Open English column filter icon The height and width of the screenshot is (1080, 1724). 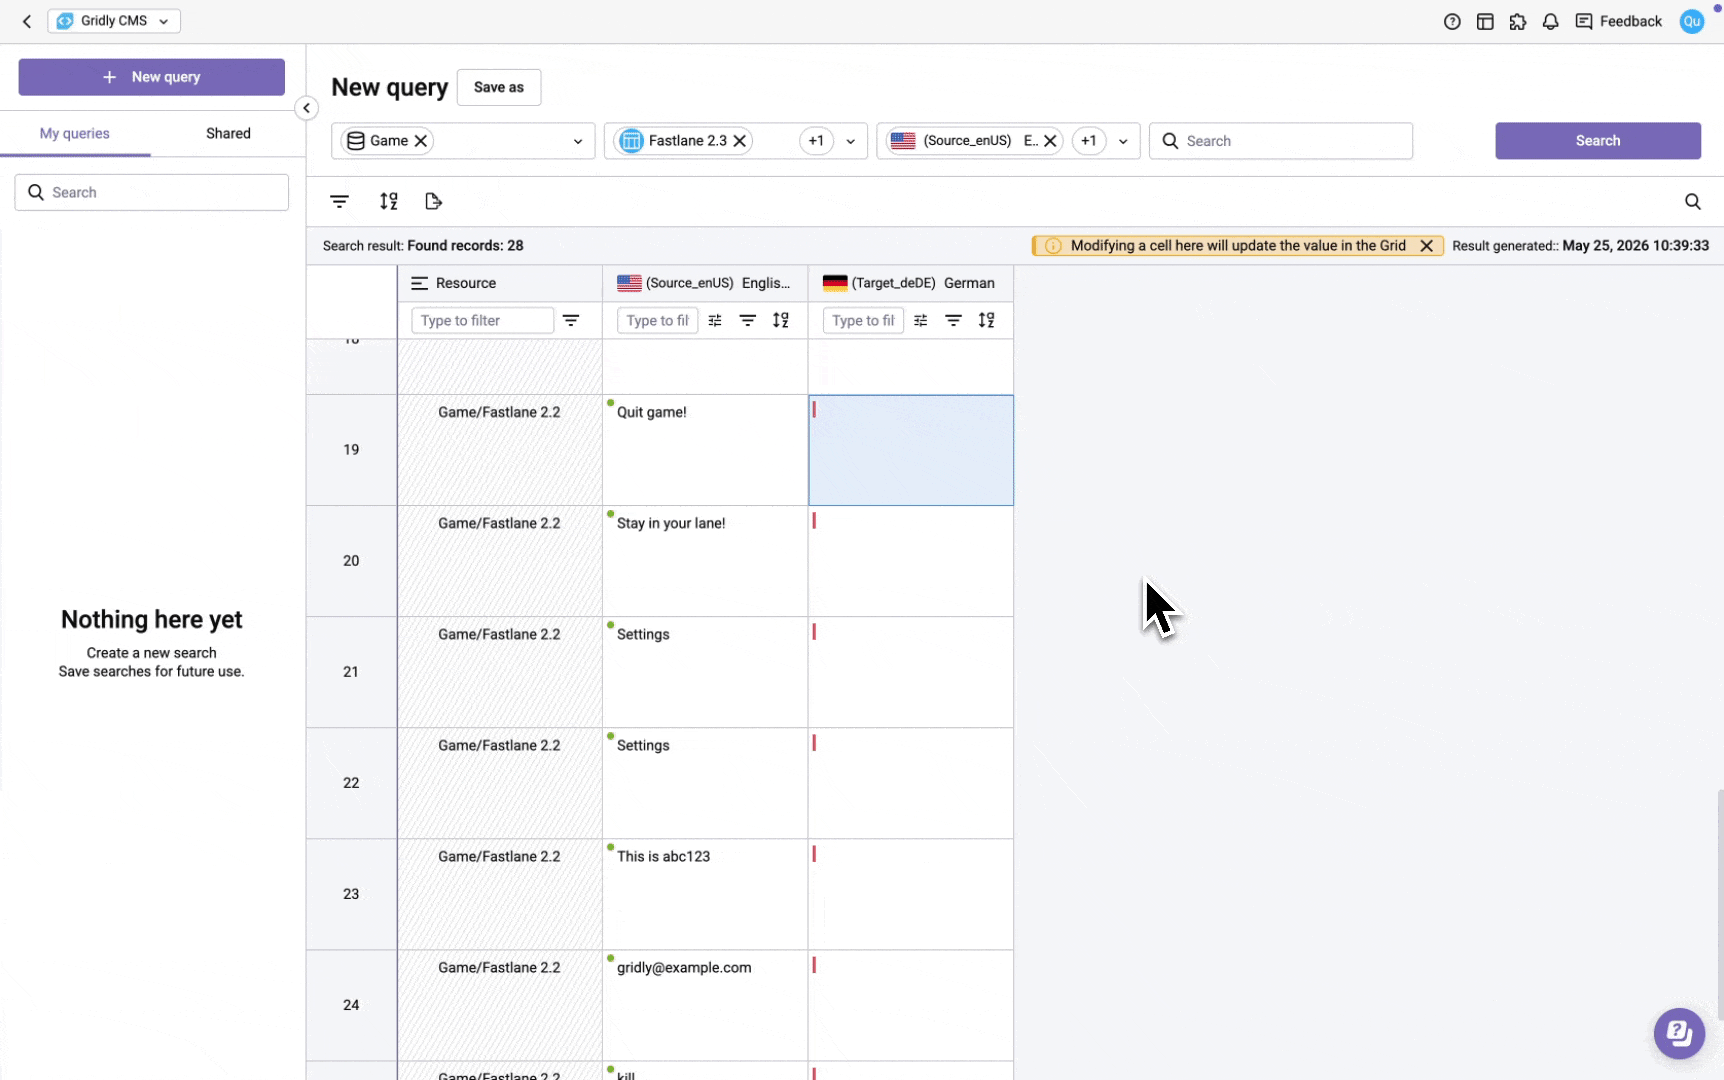748,321
